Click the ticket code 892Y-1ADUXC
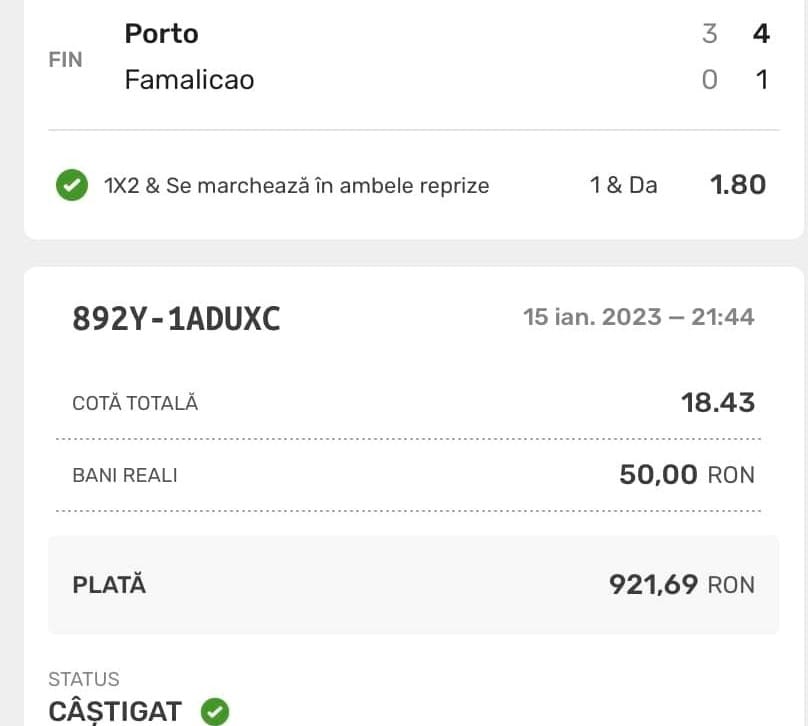This screenshot has height=726, width=808. 176,318
